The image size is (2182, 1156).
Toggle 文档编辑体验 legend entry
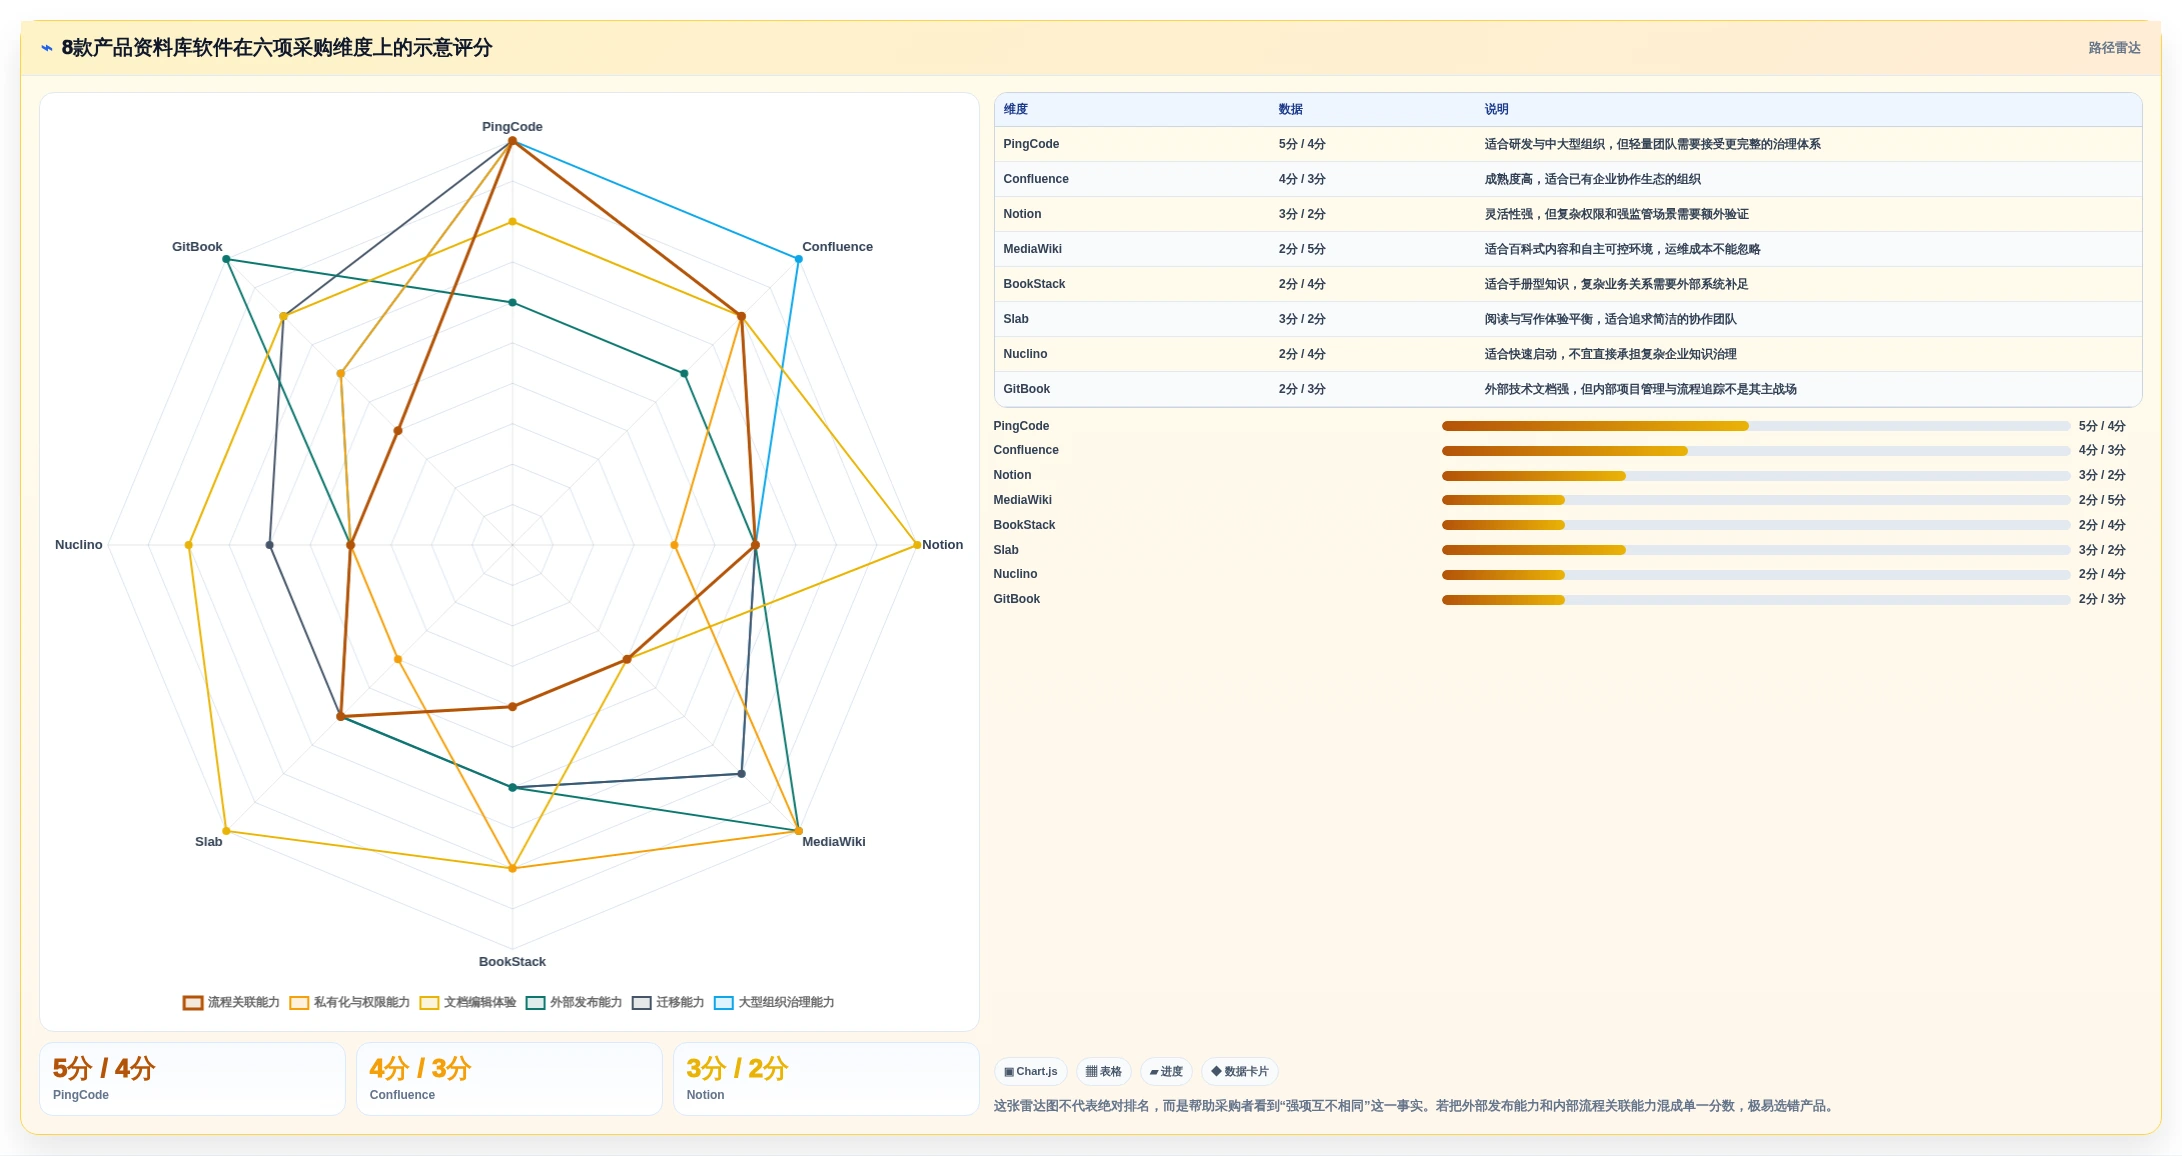coord(468,1003)
